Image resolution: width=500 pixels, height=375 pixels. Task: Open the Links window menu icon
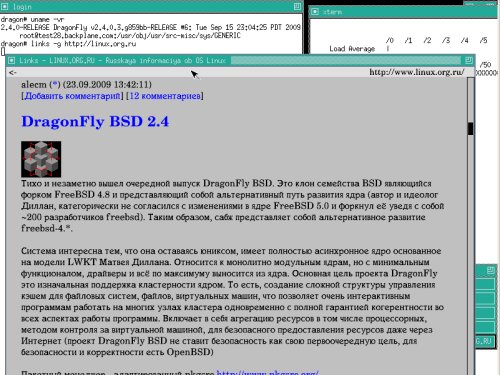[x=11, y=60]
